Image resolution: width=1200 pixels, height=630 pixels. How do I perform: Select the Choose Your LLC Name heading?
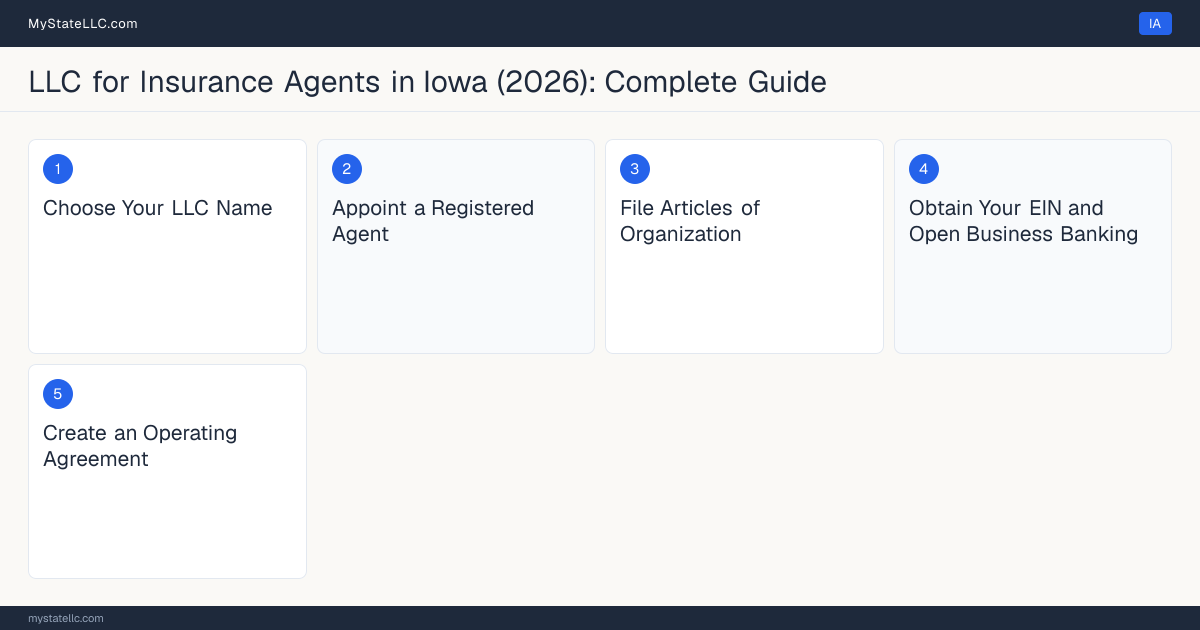coord(158,208)
